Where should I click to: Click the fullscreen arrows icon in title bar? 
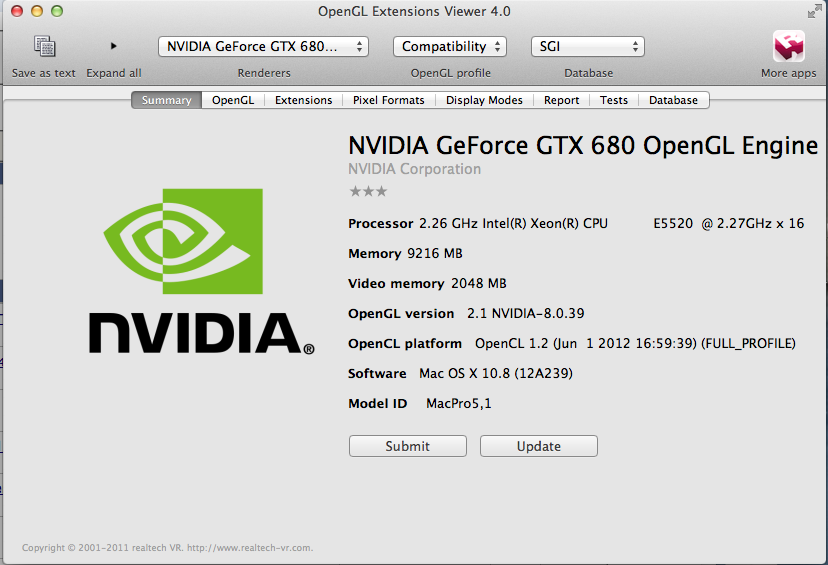click(x=814, y=11)
